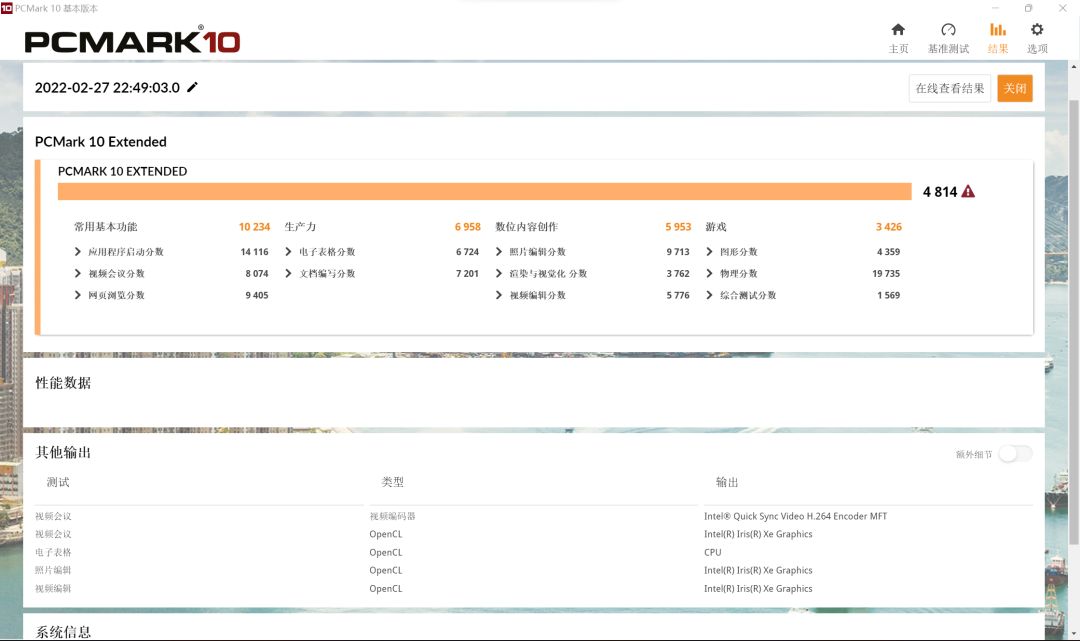The height and width of the screenshot is (641, 1080).
Task: Click the 常用基本功能 heading
Action: (106, 227)
